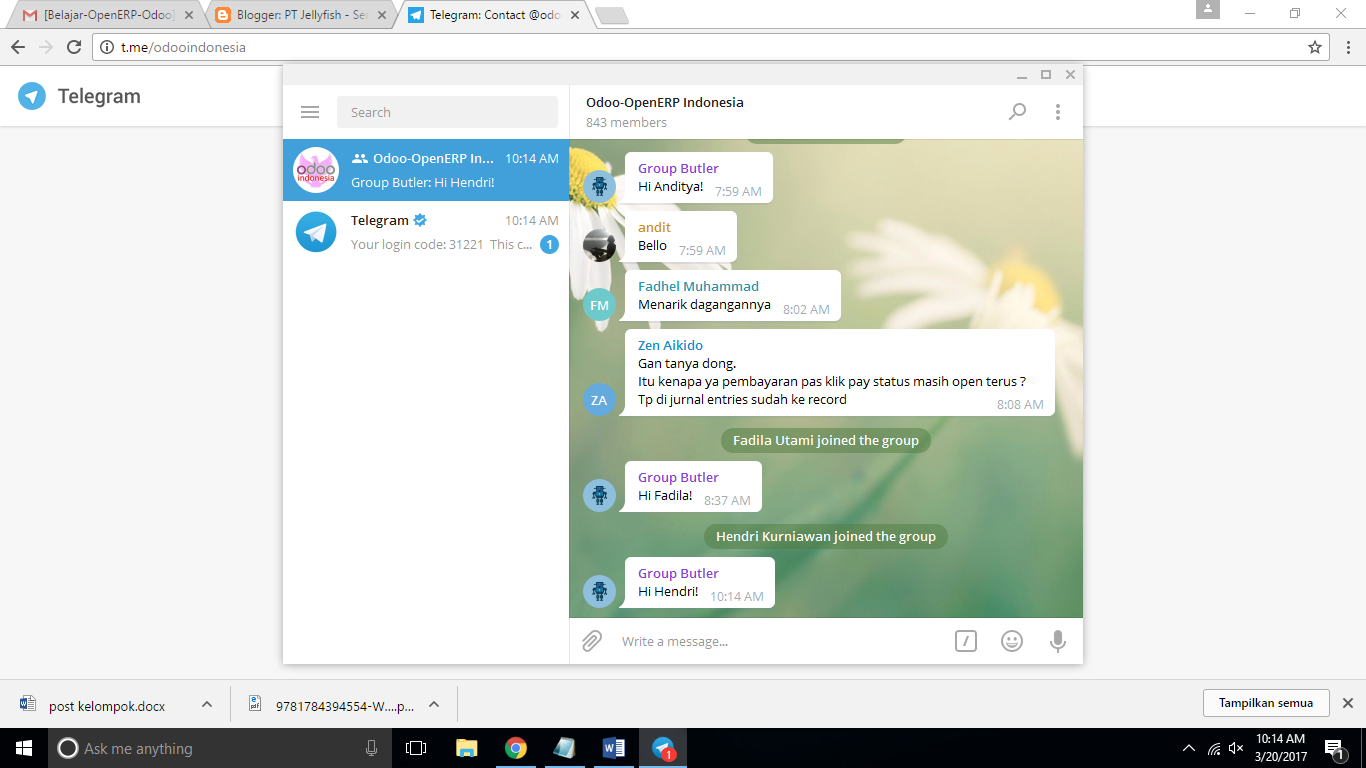Open Telegram login code chat
This screenshot has width=1366, height=768.
click(x=426, y=232)
